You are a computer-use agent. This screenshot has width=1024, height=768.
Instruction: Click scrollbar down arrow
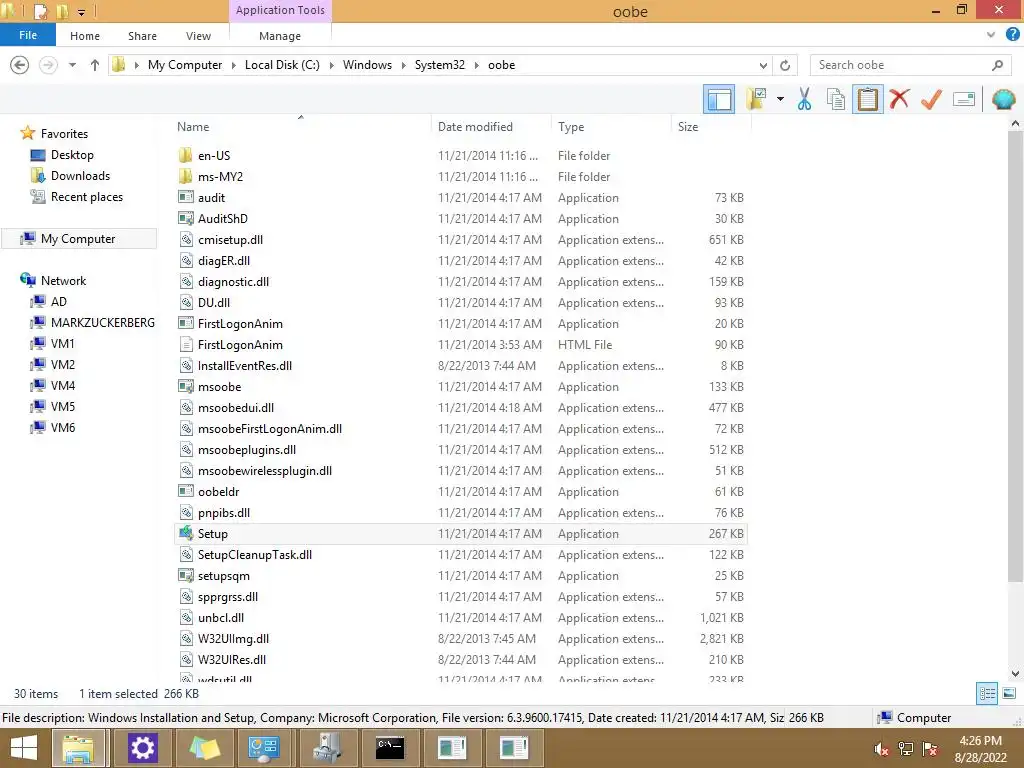point(1015,673)
